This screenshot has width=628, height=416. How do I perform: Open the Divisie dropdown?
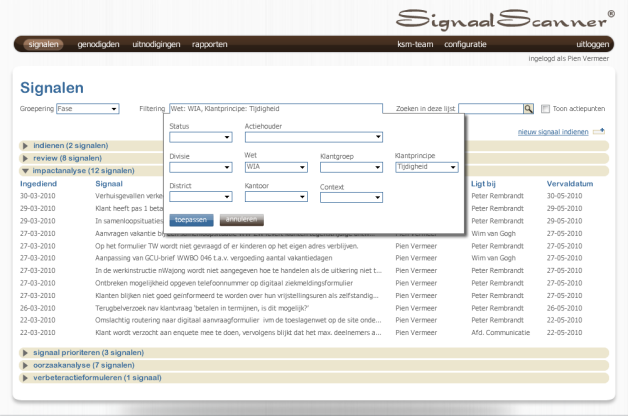(201, 167)
